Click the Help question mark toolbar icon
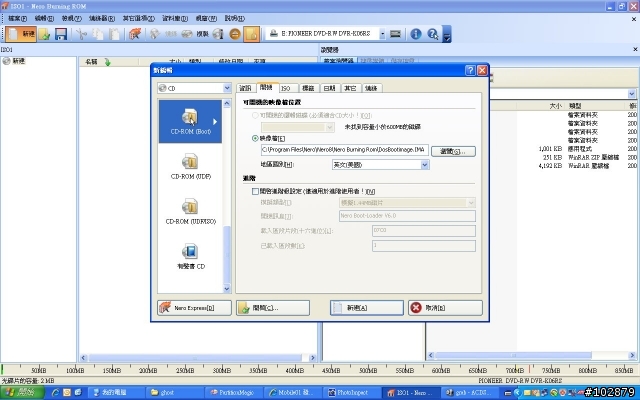 click(432, 34)
